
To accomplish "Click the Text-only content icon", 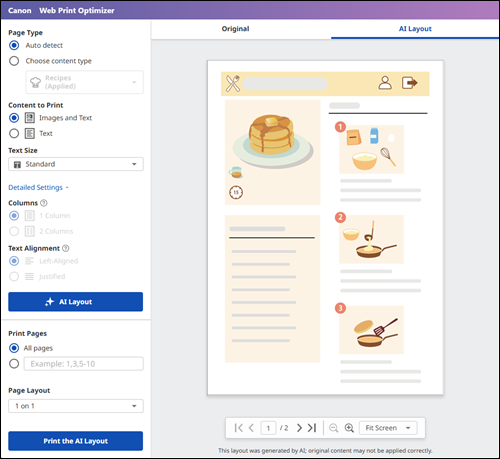I will point(30,133).
